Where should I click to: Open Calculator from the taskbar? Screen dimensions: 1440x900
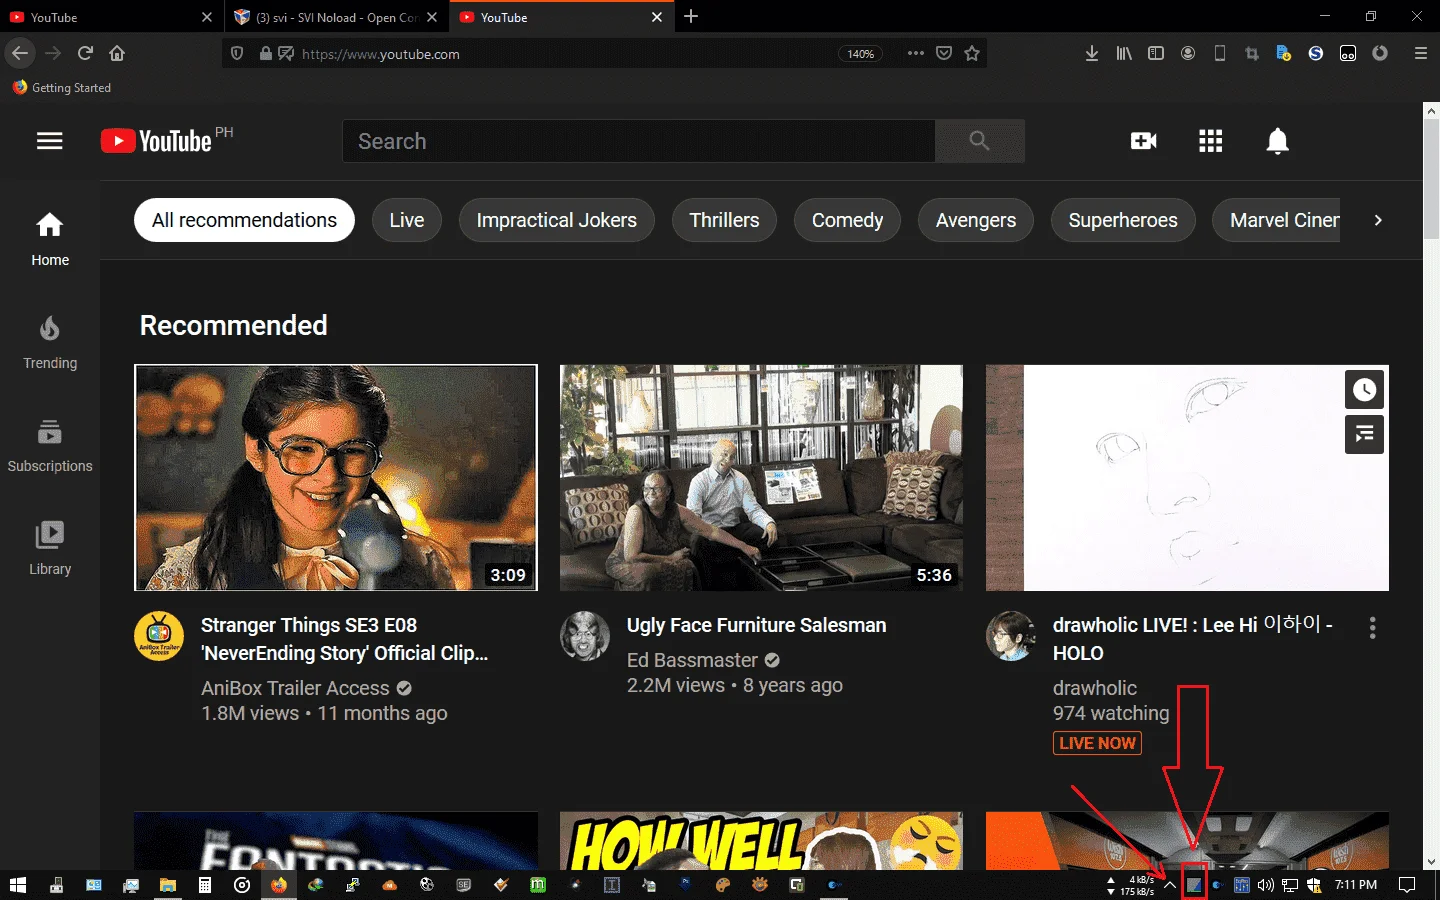pos(205,885)
